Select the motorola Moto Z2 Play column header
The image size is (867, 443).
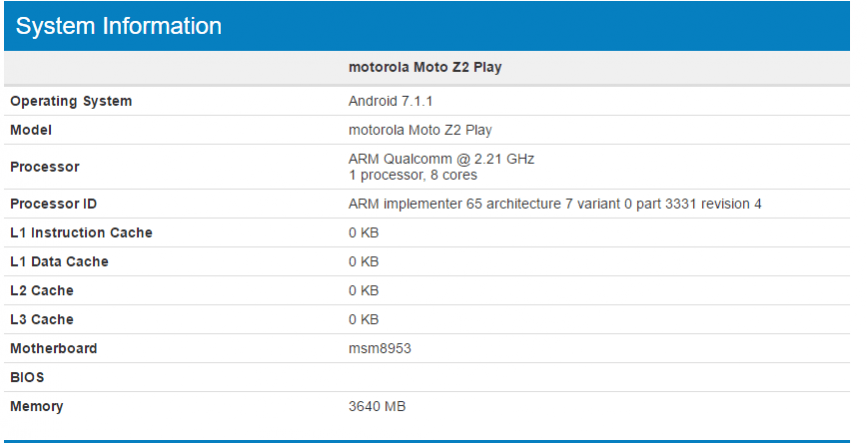click(424, 68)
